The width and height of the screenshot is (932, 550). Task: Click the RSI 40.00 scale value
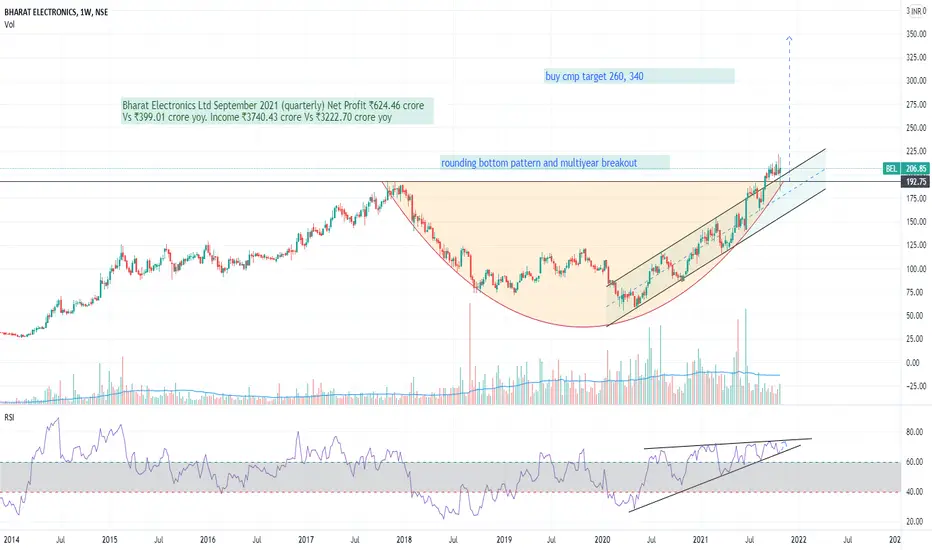coord(915,492)
